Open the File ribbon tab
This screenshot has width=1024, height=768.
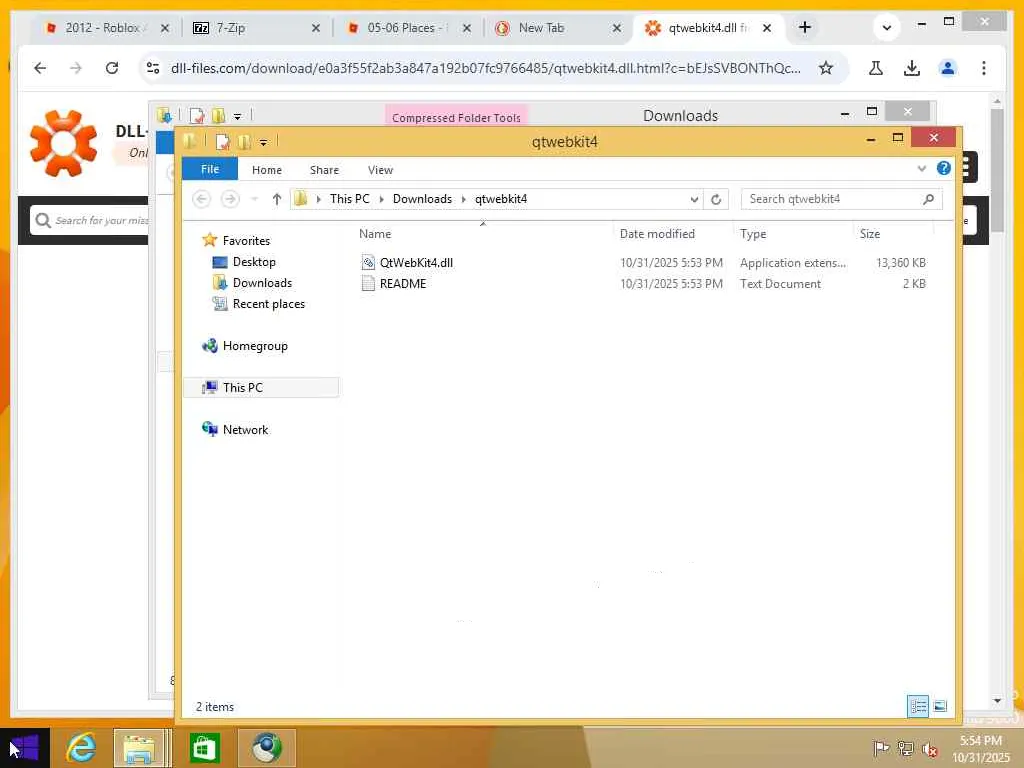(x=210, y=169)
